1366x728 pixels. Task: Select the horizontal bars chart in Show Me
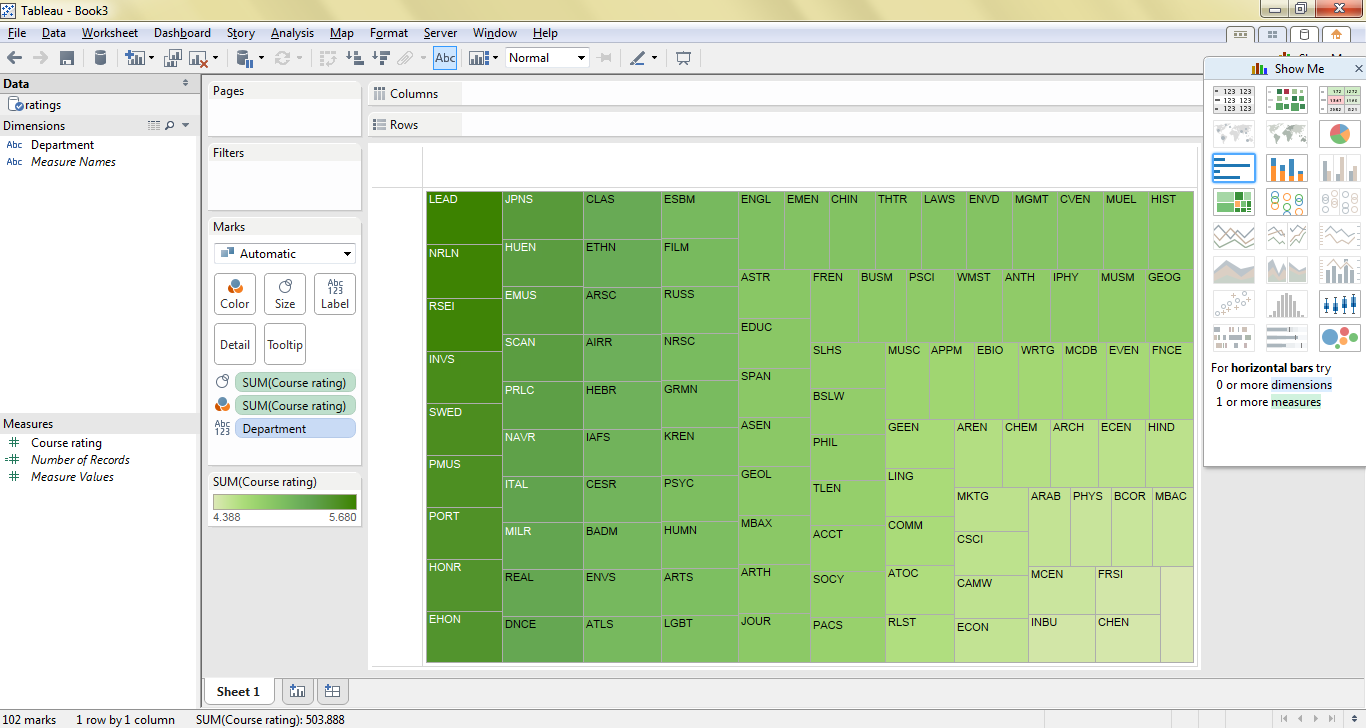click(x=1233, y=168)
